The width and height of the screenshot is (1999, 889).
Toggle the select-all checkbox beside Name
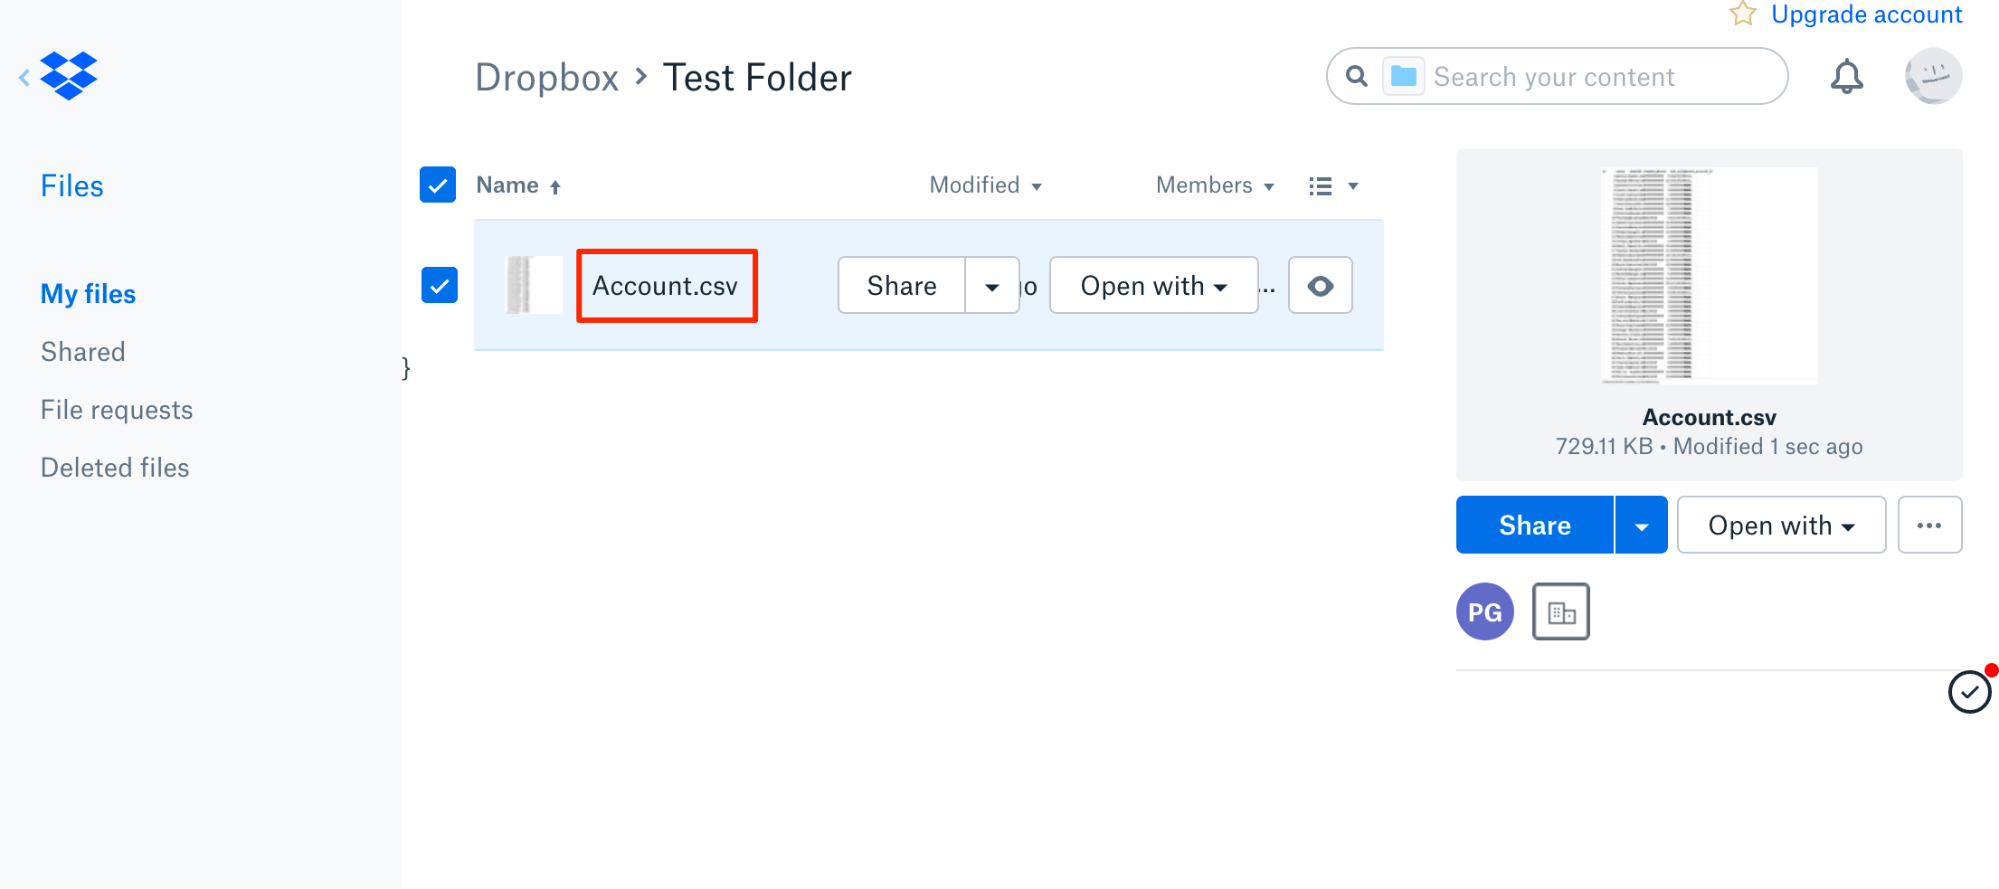point(438,185)
